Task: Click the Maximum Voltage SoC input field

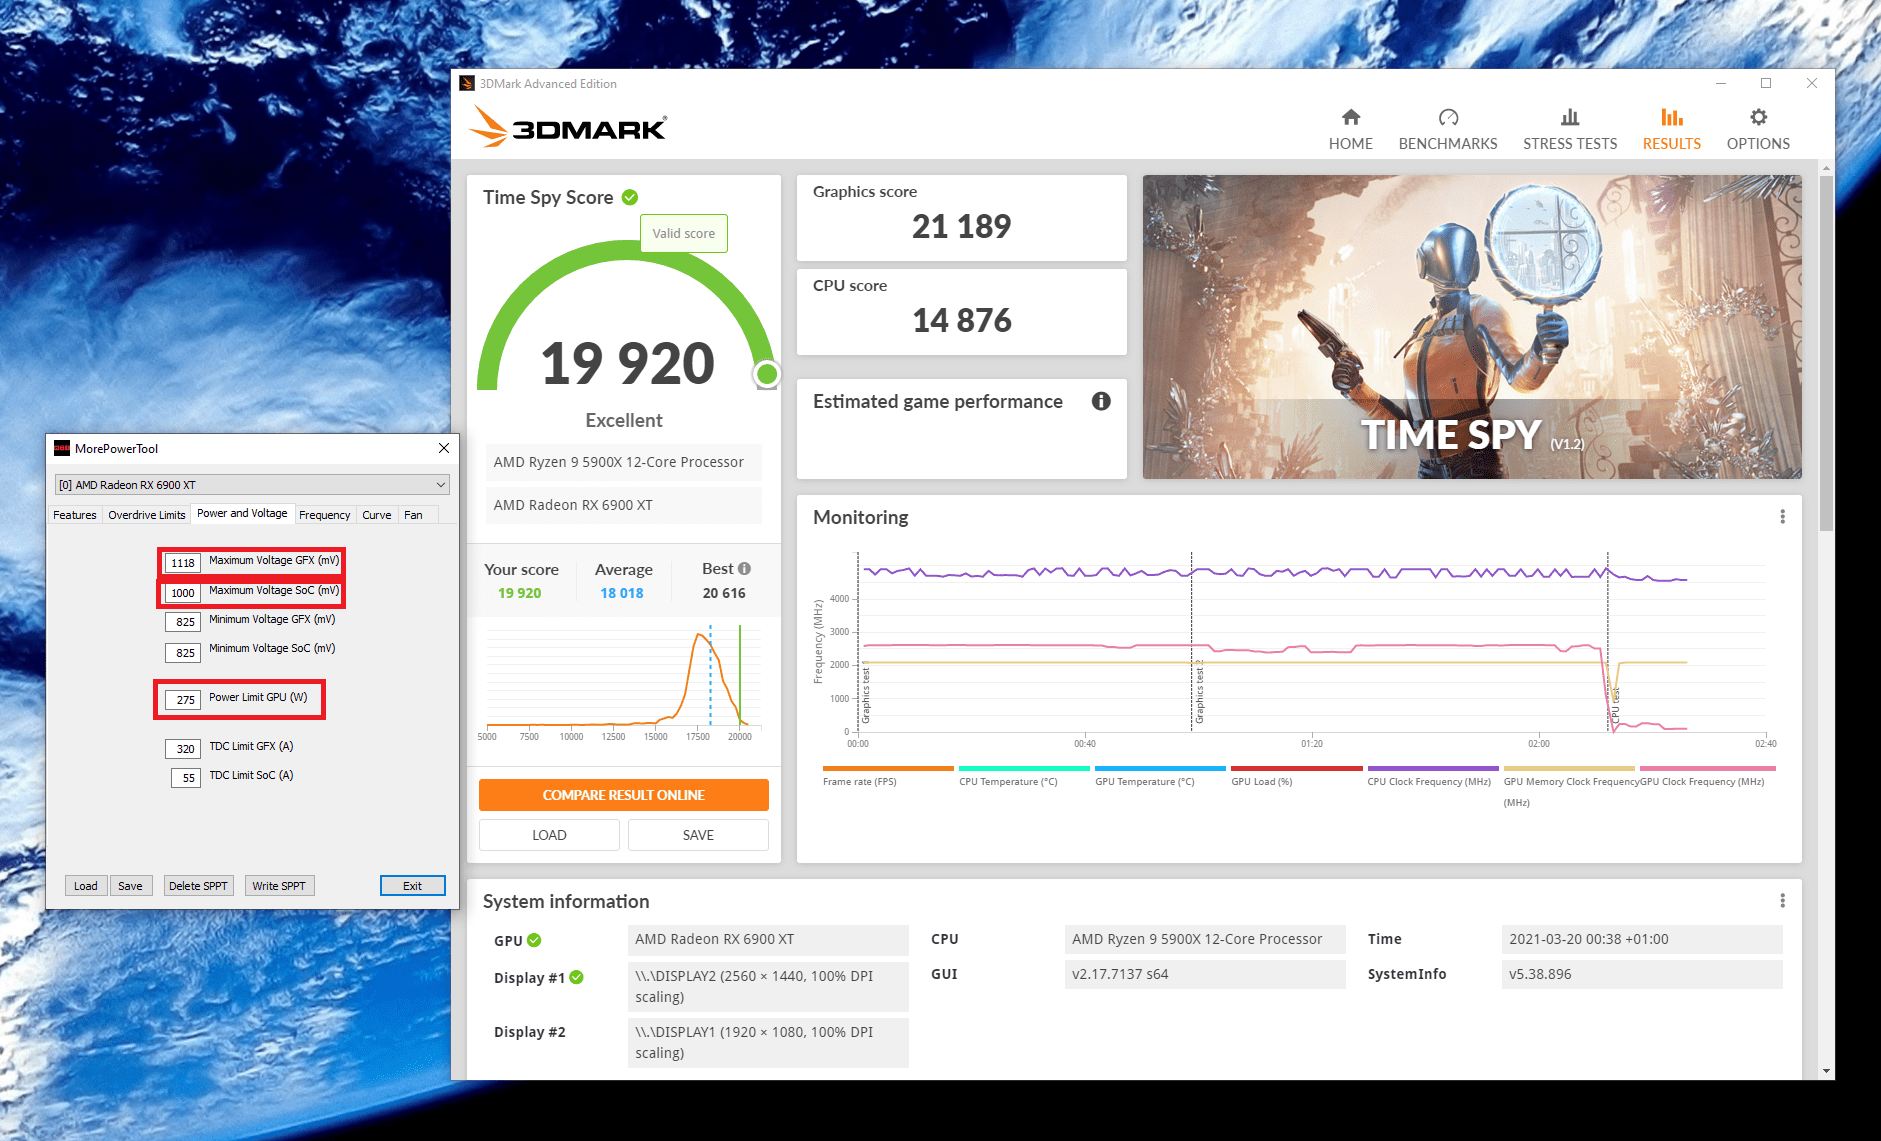Action: [x=183, y=593]
